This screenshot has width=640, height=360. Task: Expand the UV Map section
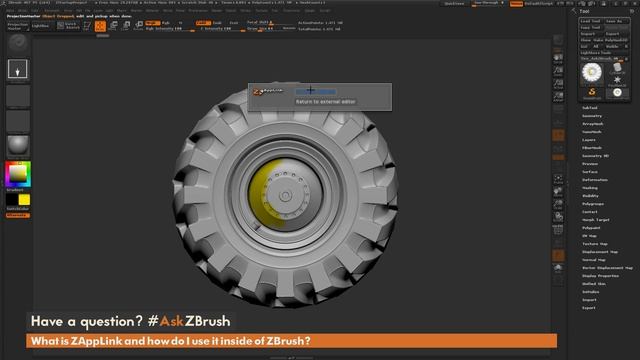click(x=589, y=236)
